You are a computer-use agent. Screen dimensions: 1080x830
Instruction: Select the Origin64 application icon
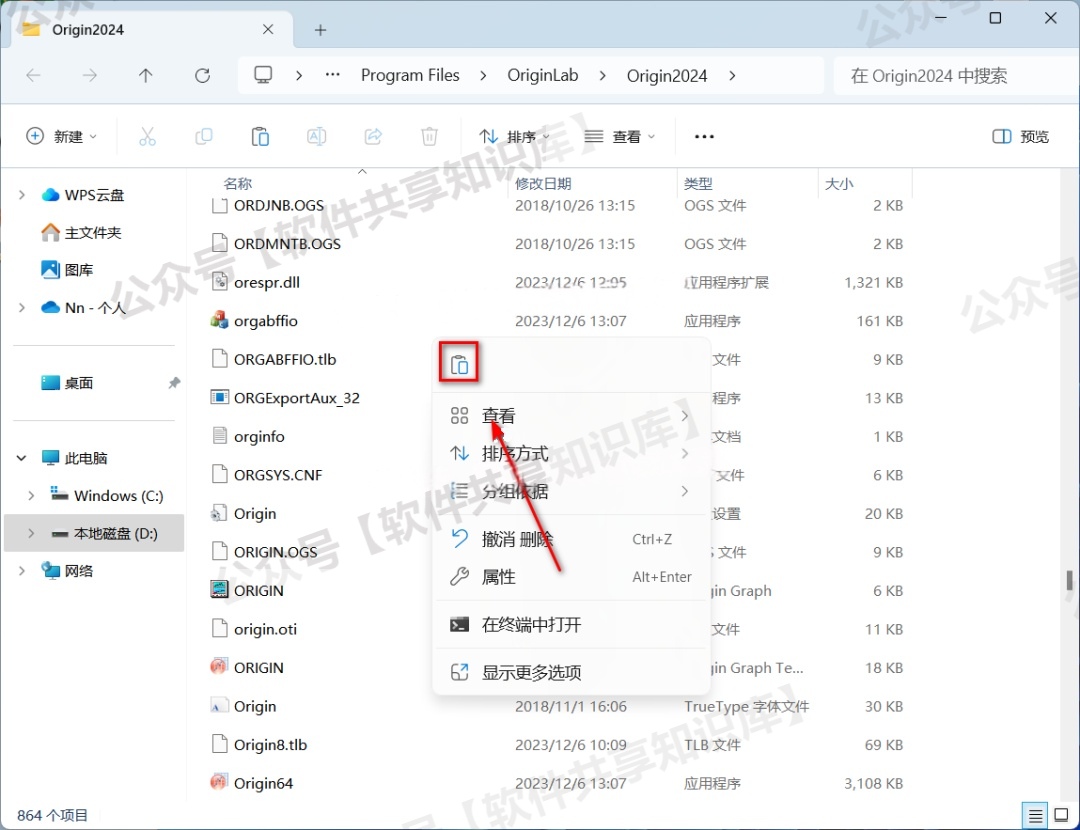click(219, 782)
